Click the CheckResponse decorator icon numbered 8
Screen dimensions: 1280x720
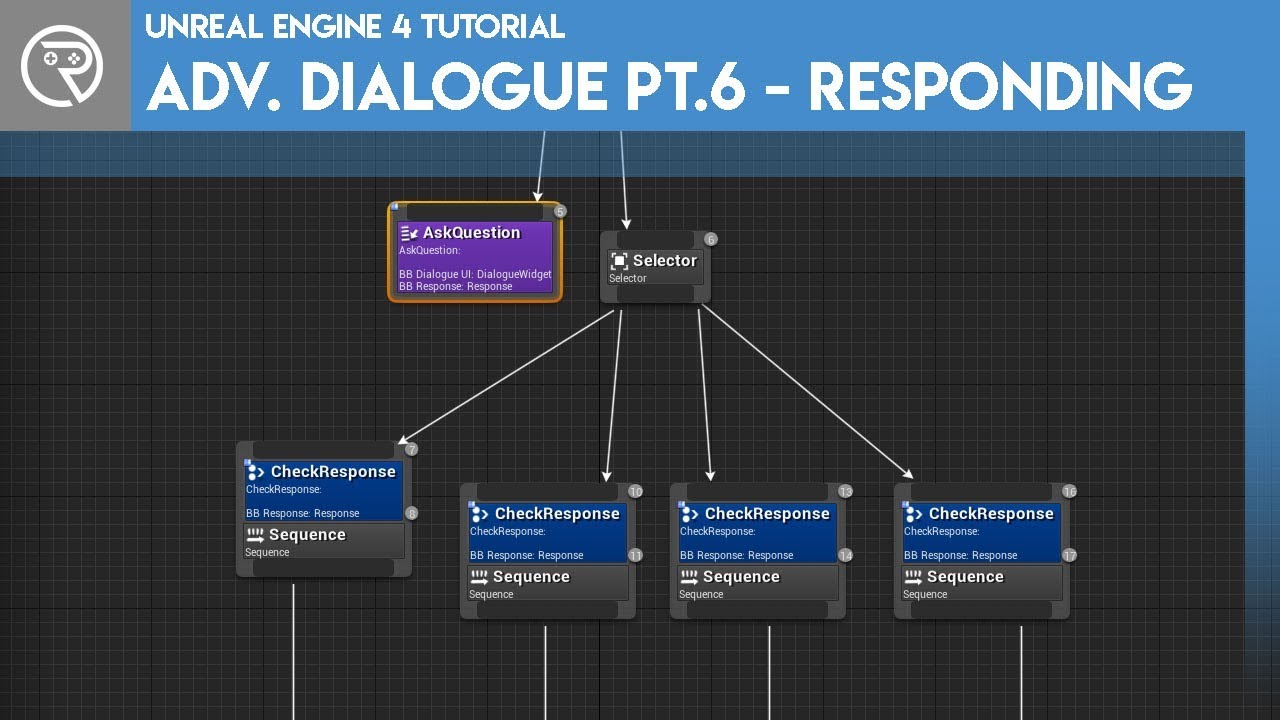tap(255, 472)
